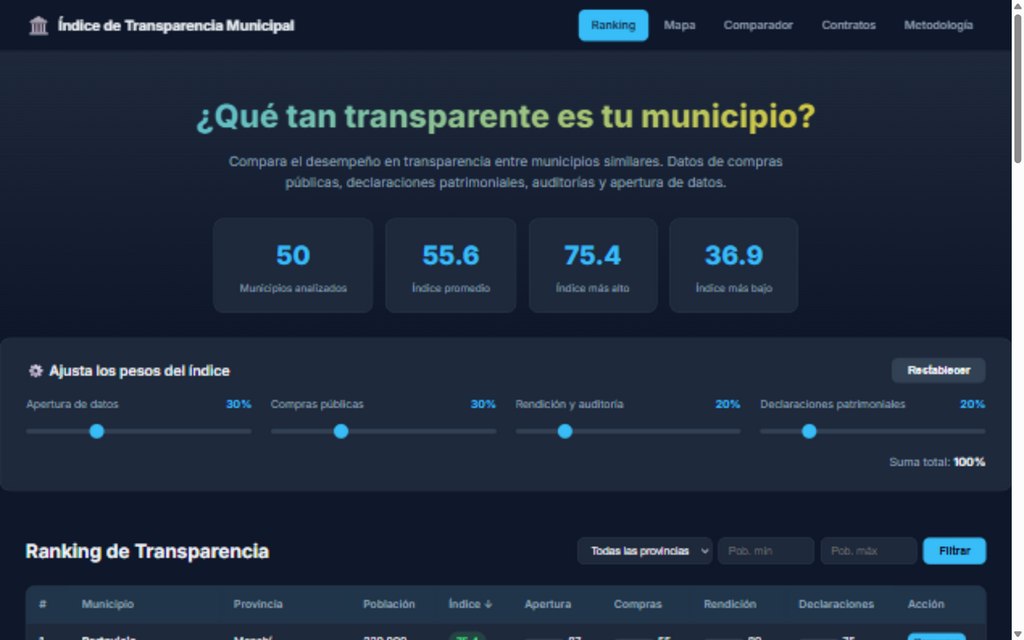Open the Todas las provincias dropdown
The width and height of the screenshot is (1024, 640).
click(645, 551)
